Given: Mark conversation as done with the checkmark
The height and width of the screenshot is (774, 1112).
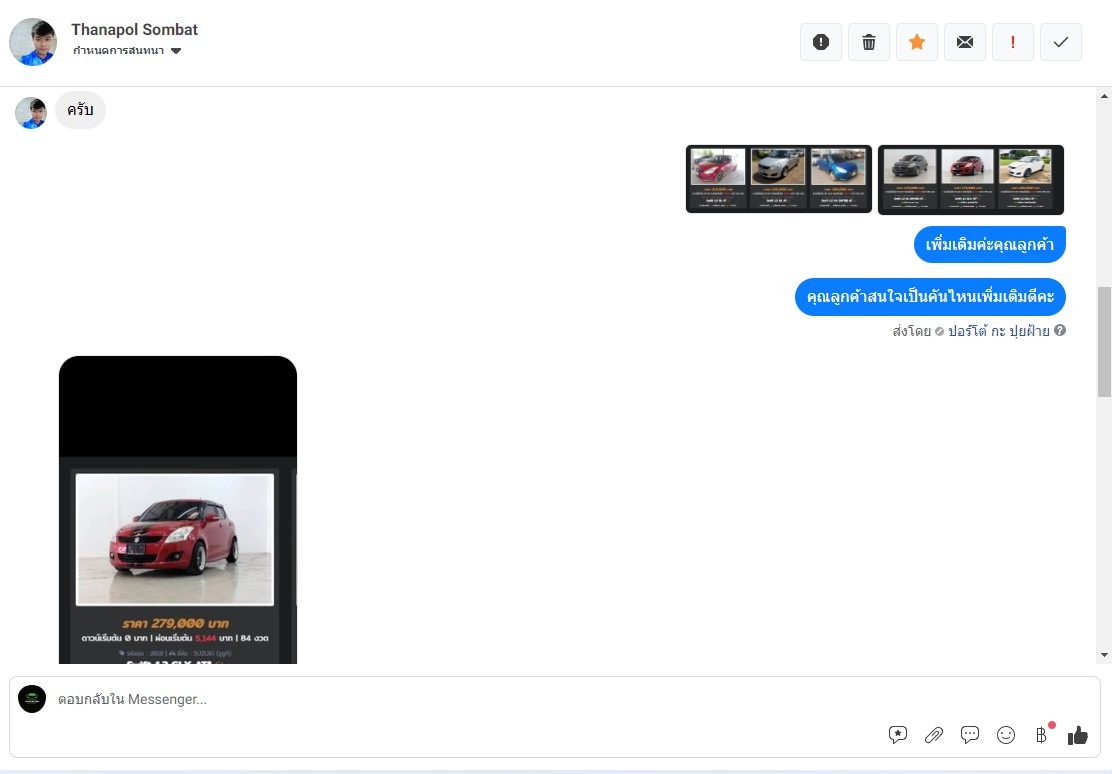Looking at the screenshot, I should coord(1061,42).
